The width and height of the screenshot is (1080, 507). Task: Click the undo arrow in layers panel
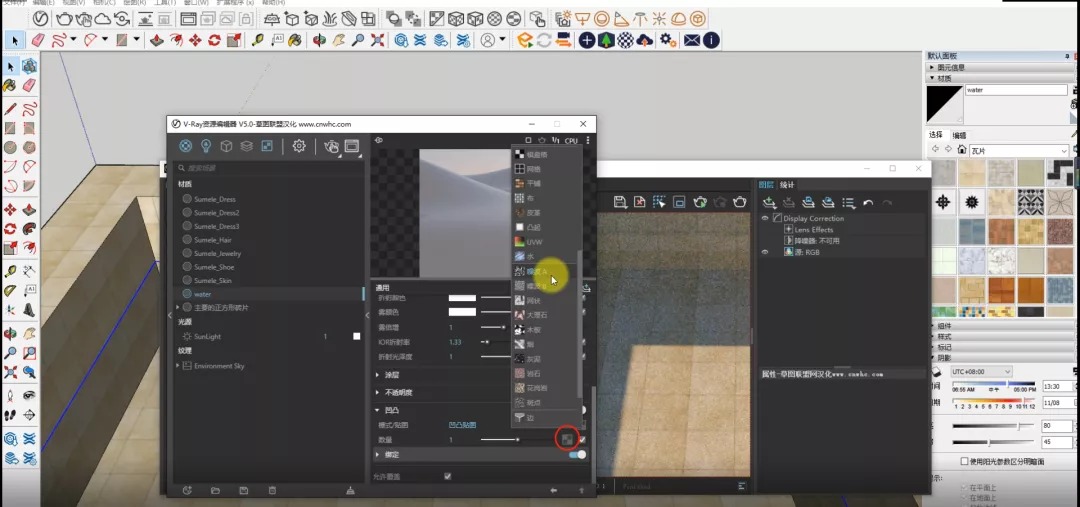point(868,203)
